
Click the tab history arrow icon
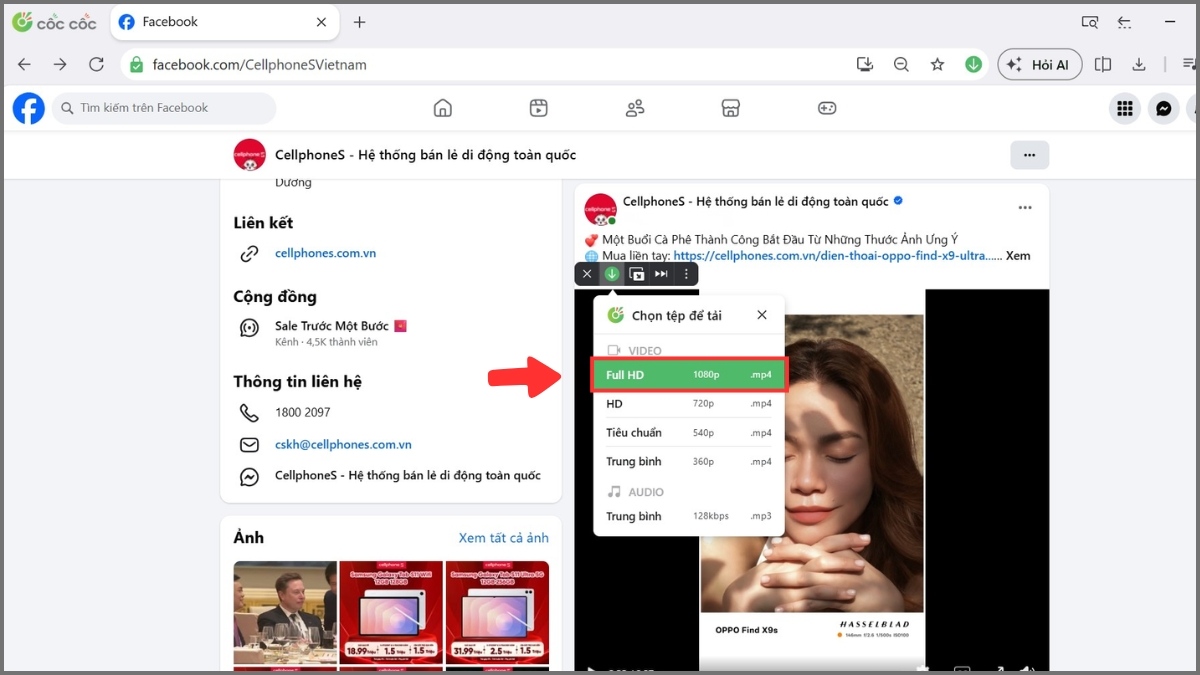[1124, 22]
